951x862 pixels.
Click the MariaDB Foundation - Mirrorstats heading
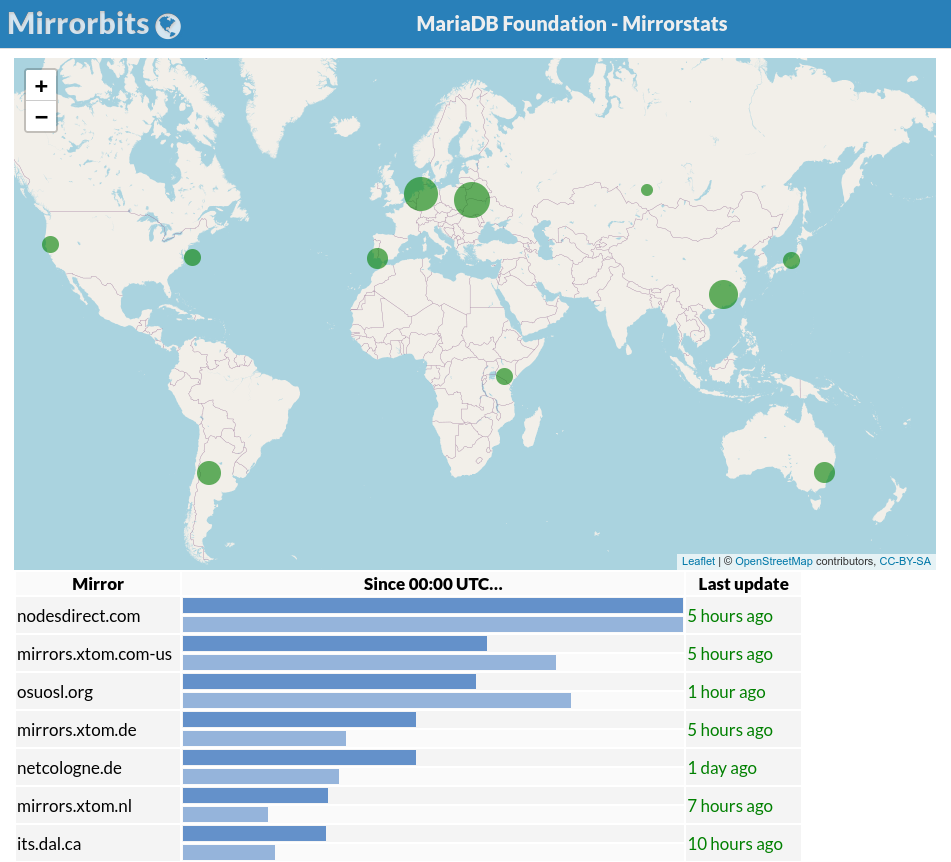[572, 24]
